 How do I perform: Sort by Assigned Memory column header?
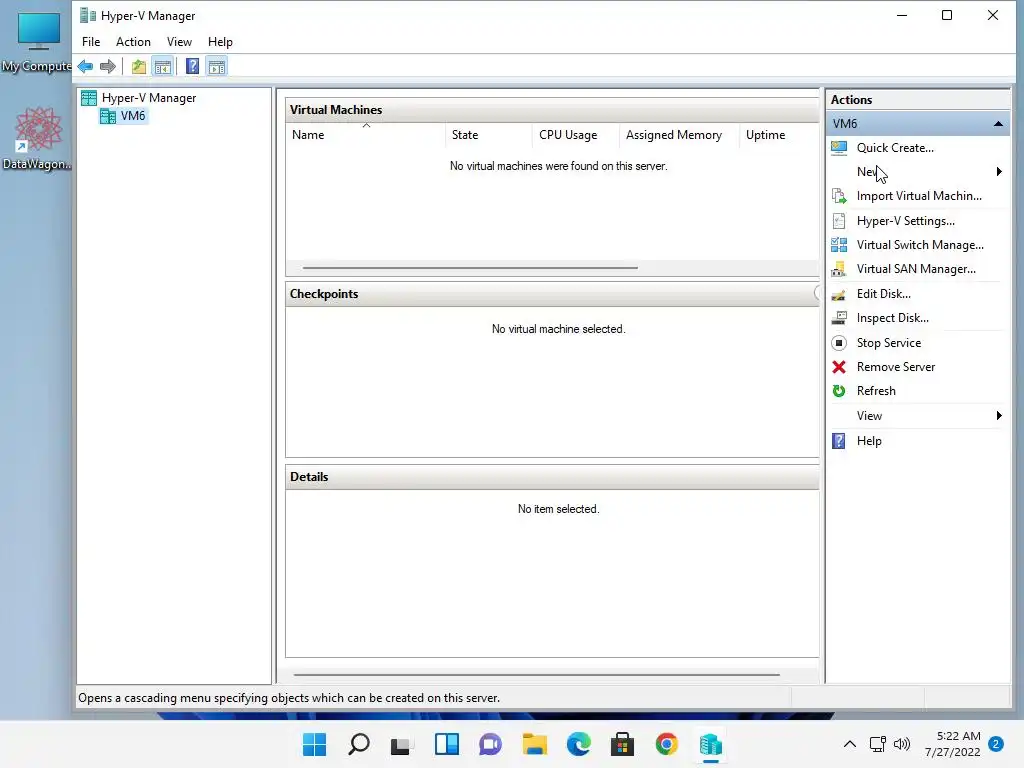pyautogui.click(x=679, y=135)
